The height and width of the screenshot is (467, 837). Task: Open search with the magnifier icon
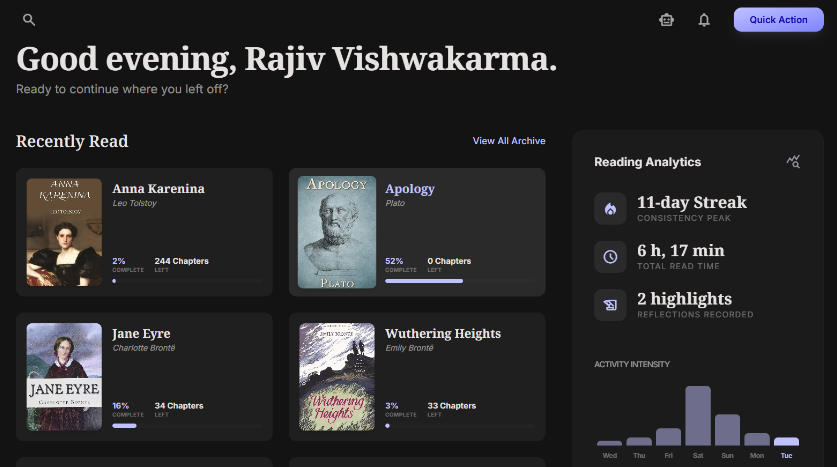coord(29,20)
